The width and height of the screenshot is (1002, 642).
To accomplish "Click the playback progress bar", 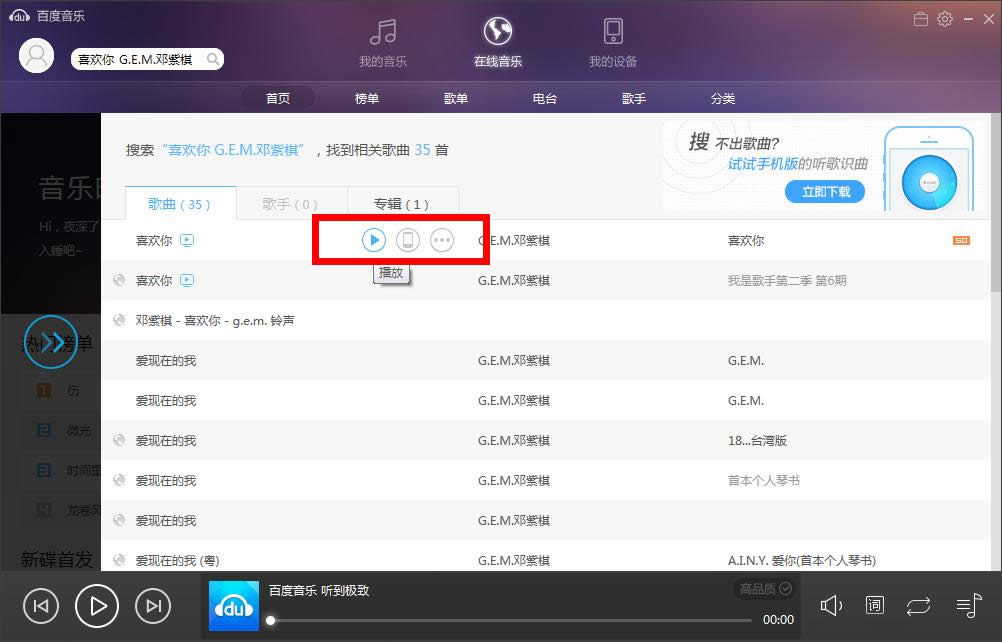I will point(511,620).
